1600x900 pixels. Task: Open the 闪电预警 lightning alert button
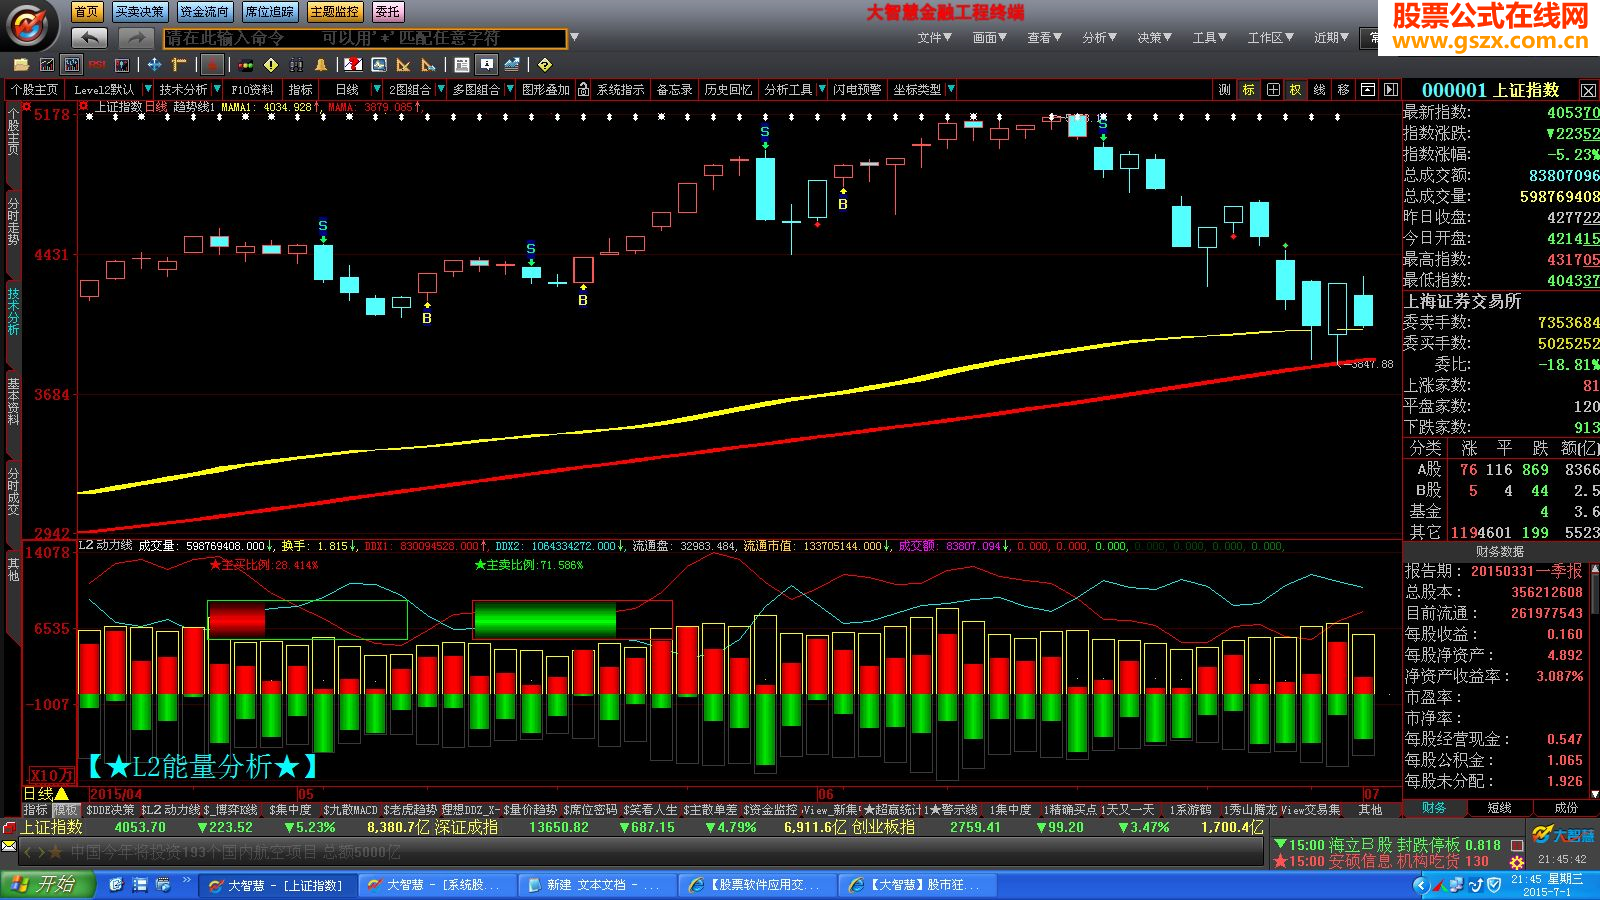pyautogui.click(x=857, y=90)
